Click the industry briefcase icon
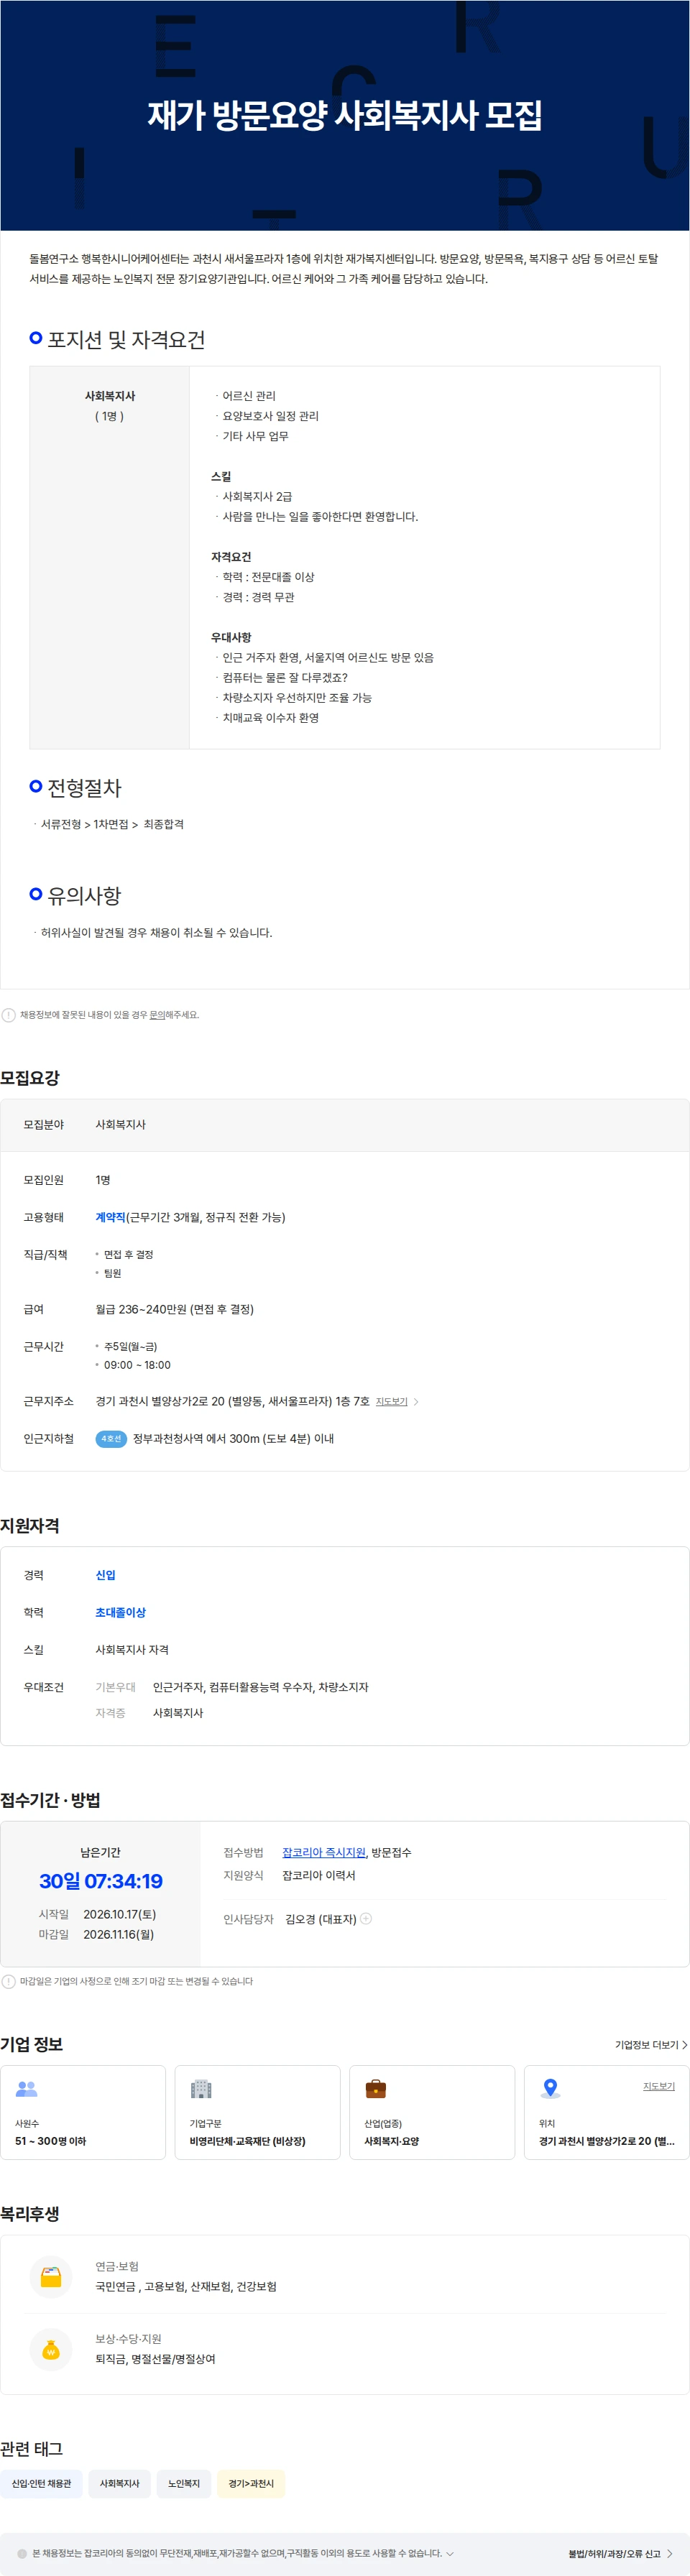The height and width of the screenshot is (2576, 690). 376,2089
